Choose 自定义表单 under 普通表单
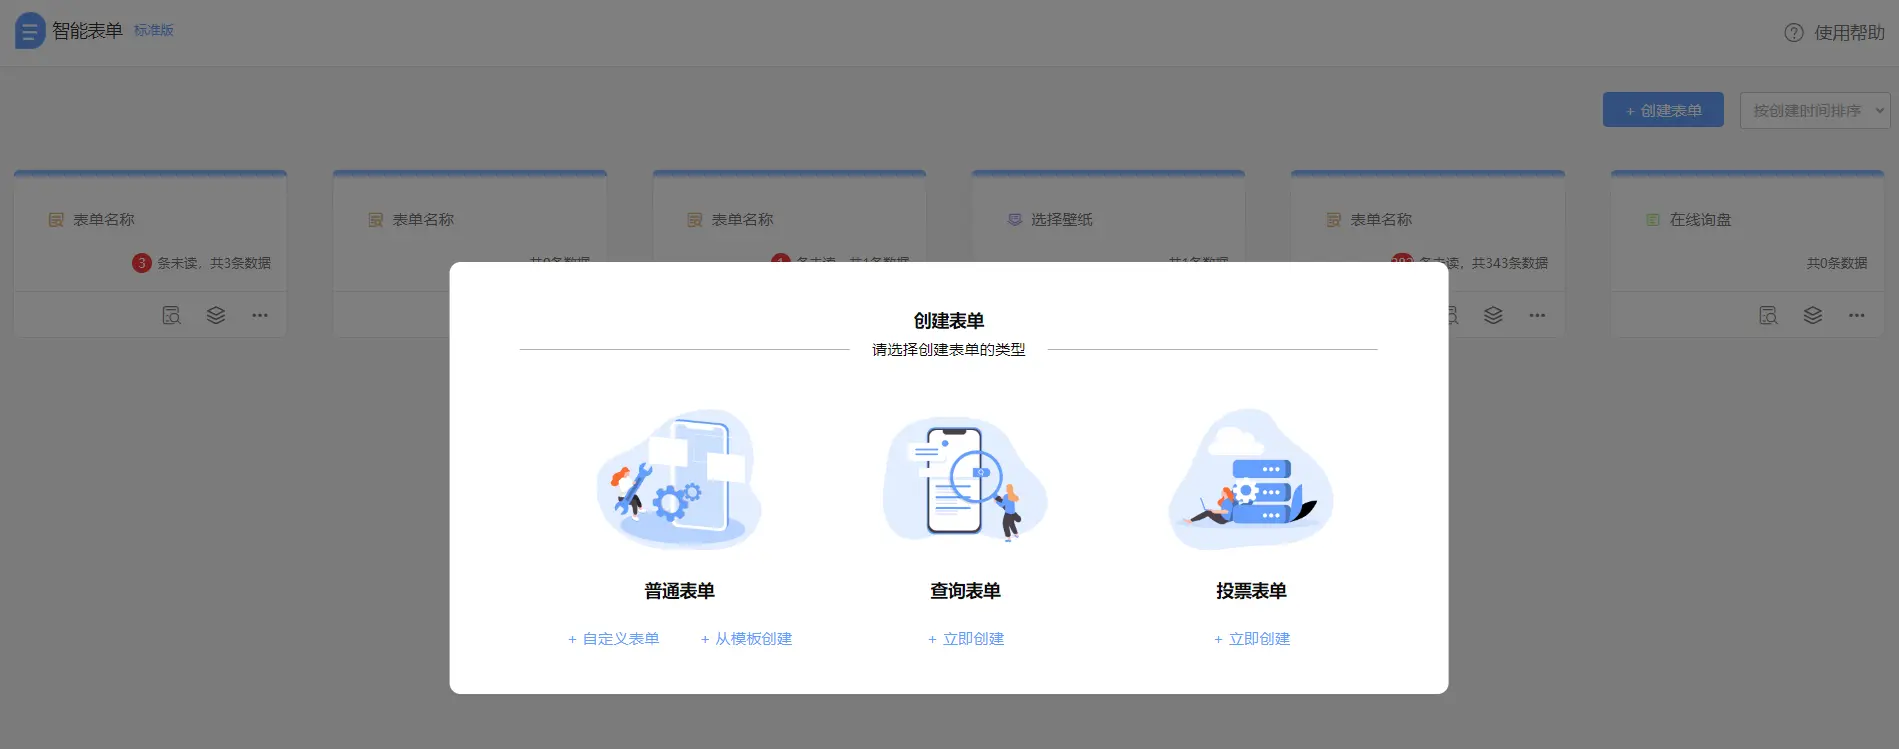The image size is (1899, 749). click(x=614, y=639)
